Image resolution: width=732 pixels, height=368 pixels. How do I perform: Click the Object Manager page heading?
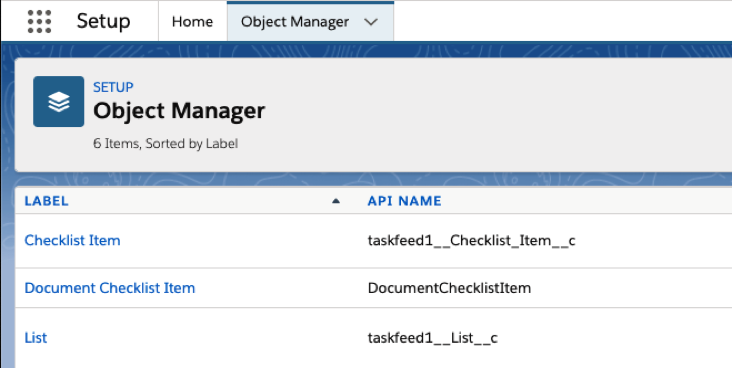(179, 111)
